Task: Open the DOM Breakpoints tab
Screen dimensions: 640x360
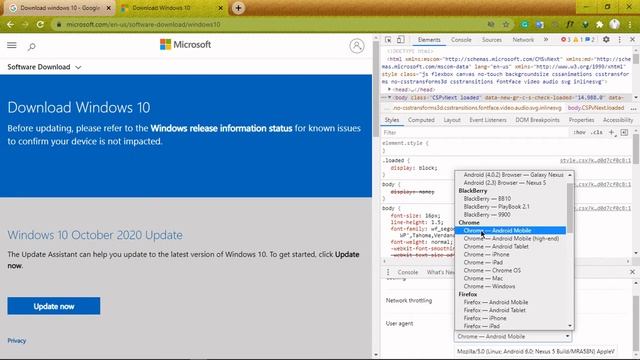Action: [x=537, y=120]
